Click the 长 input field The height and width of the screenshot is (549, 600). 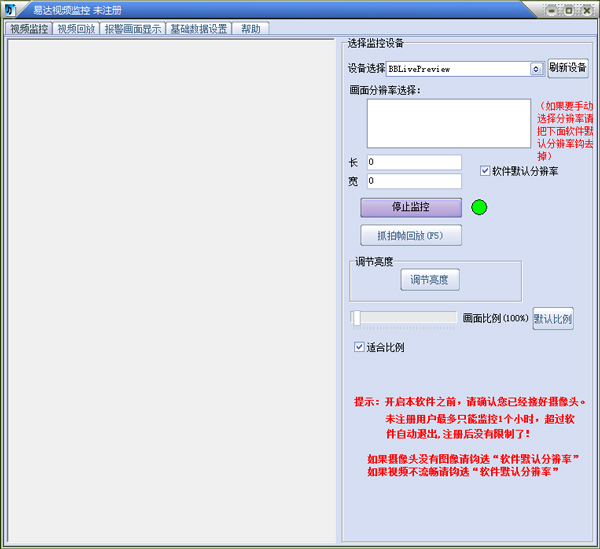coord(413,162)
